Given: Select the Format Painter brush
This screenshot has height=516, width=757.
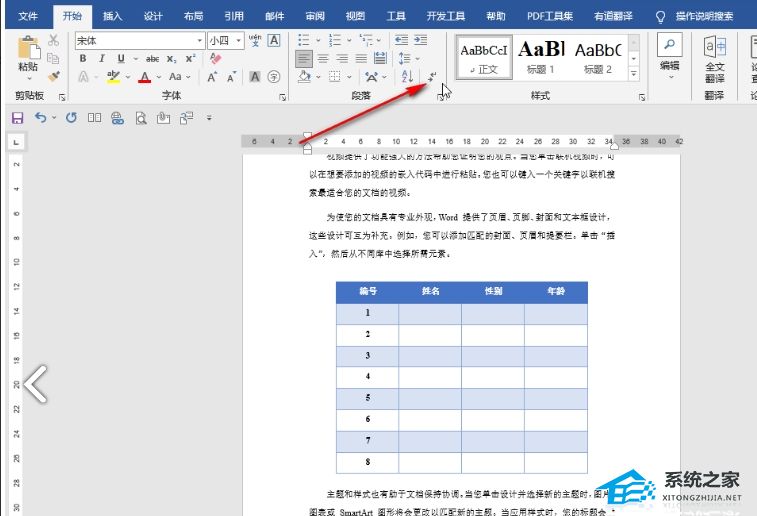Looking at the screenshot, I should 53,76.
